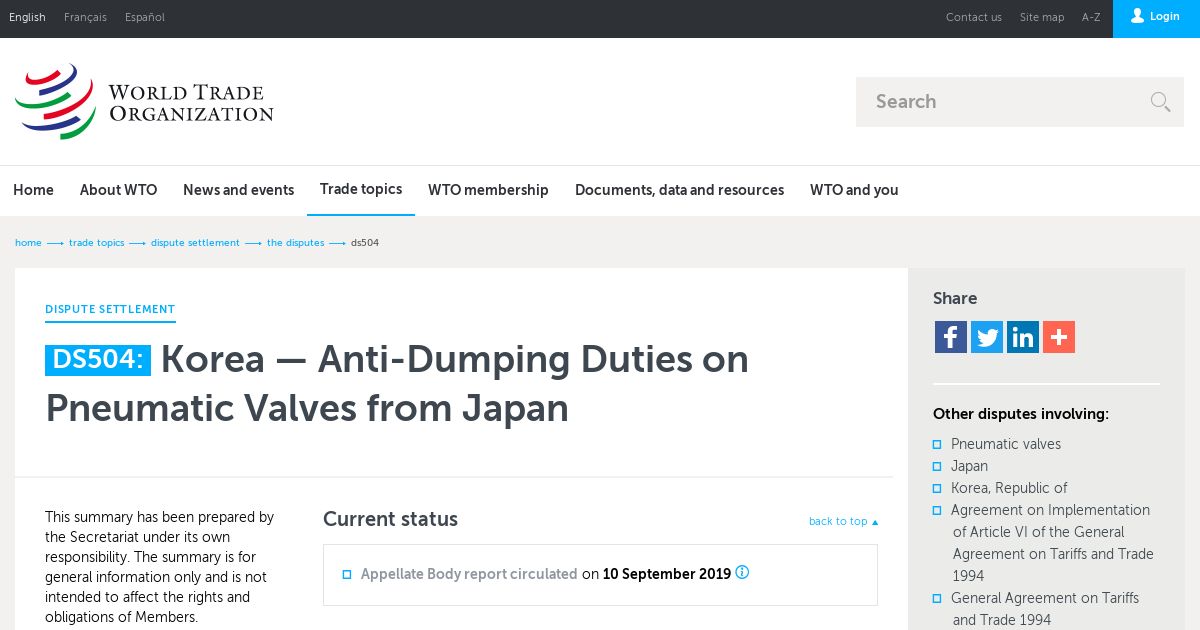Open the DISPUTE SETTLEMENT section label
Viewport: 1200px width, 630px height.
pyautogui.click(x=110, y=310)
